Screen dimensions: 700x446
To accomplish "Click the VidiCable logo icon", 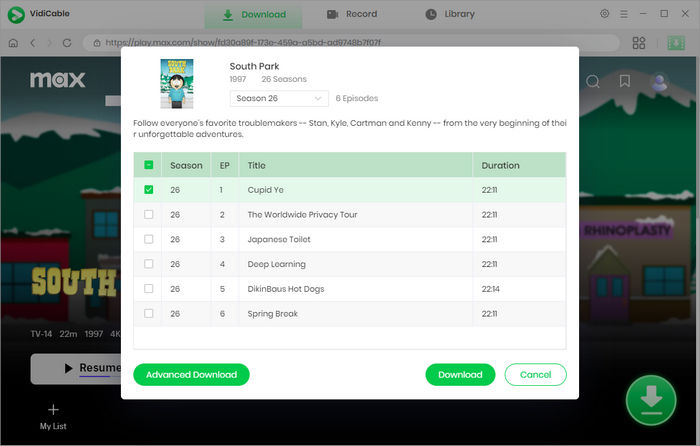I will (16, 14).
